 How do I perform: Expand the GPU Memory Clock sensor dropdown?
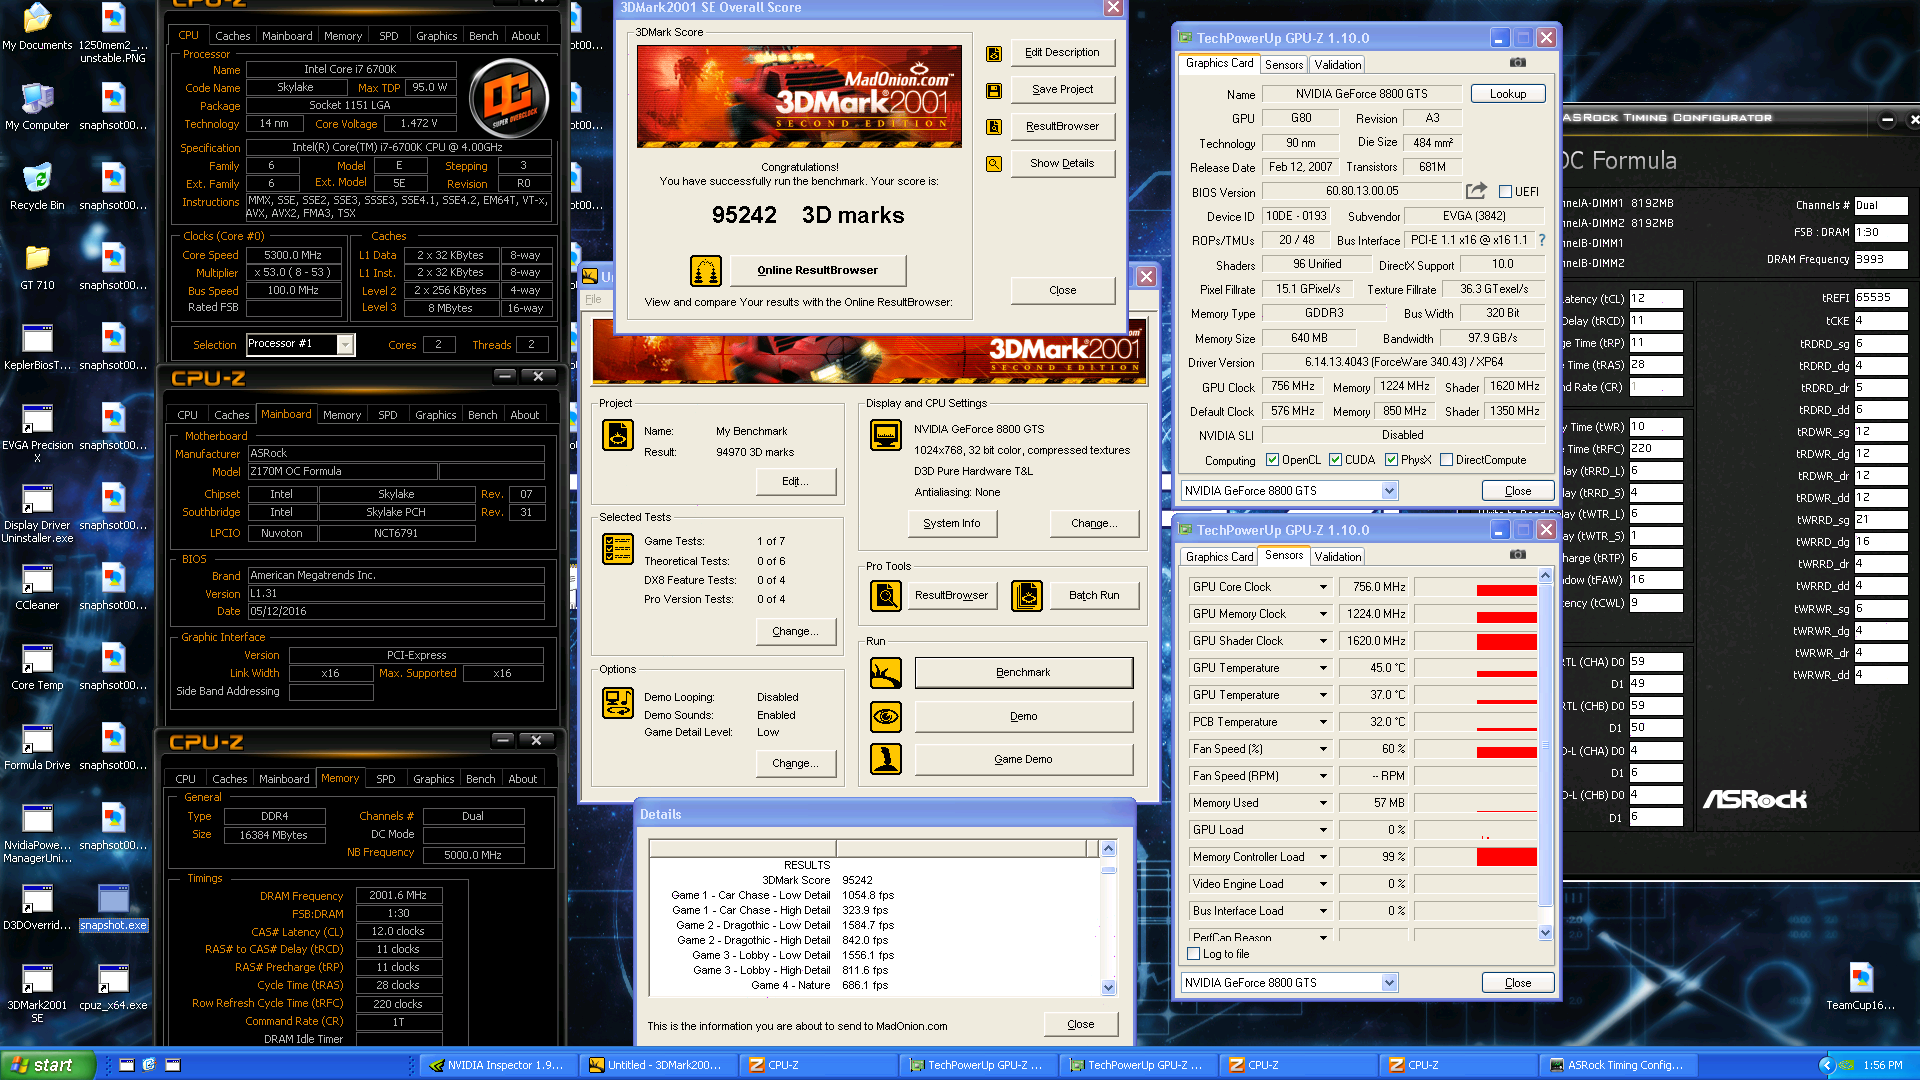(1323, 614)
